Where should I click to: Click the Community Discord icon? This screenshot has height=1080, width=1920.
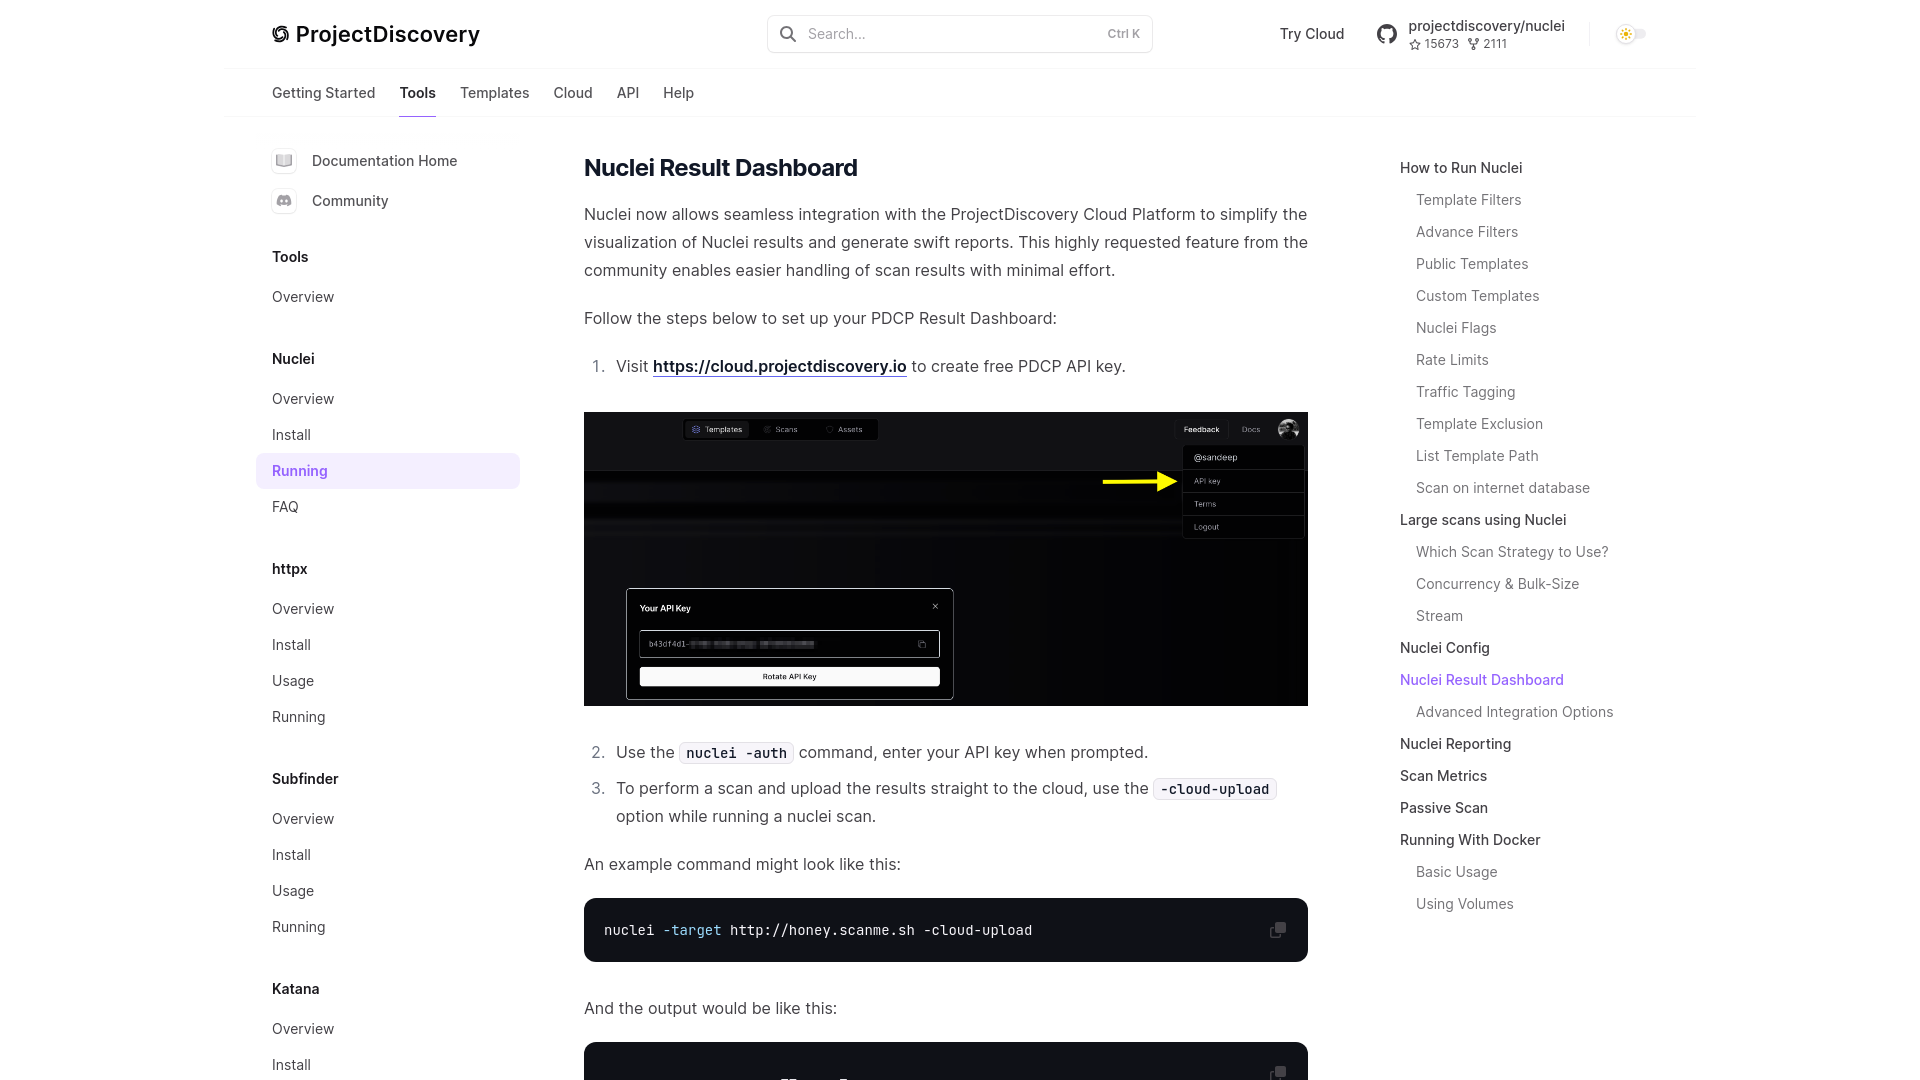pyautogui.click(x=284, y=200)
